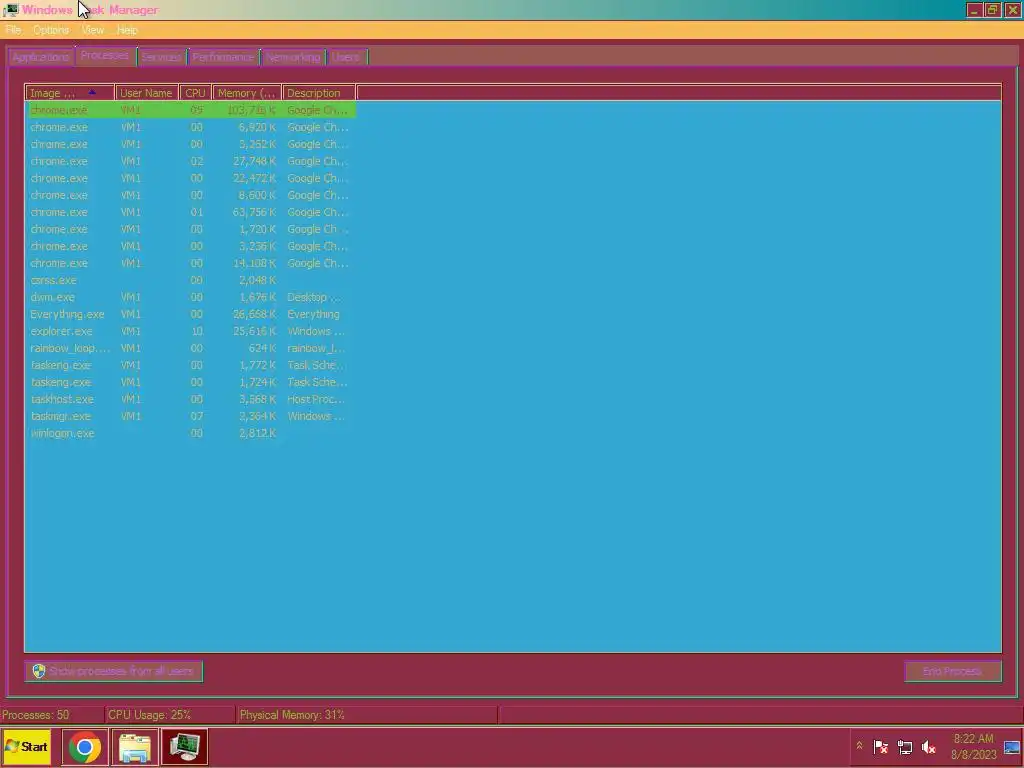Open the Start menu
Image resolution: width=1024 pixels, height=768 pixels.
pyautogui.click(x=27, y=747)
